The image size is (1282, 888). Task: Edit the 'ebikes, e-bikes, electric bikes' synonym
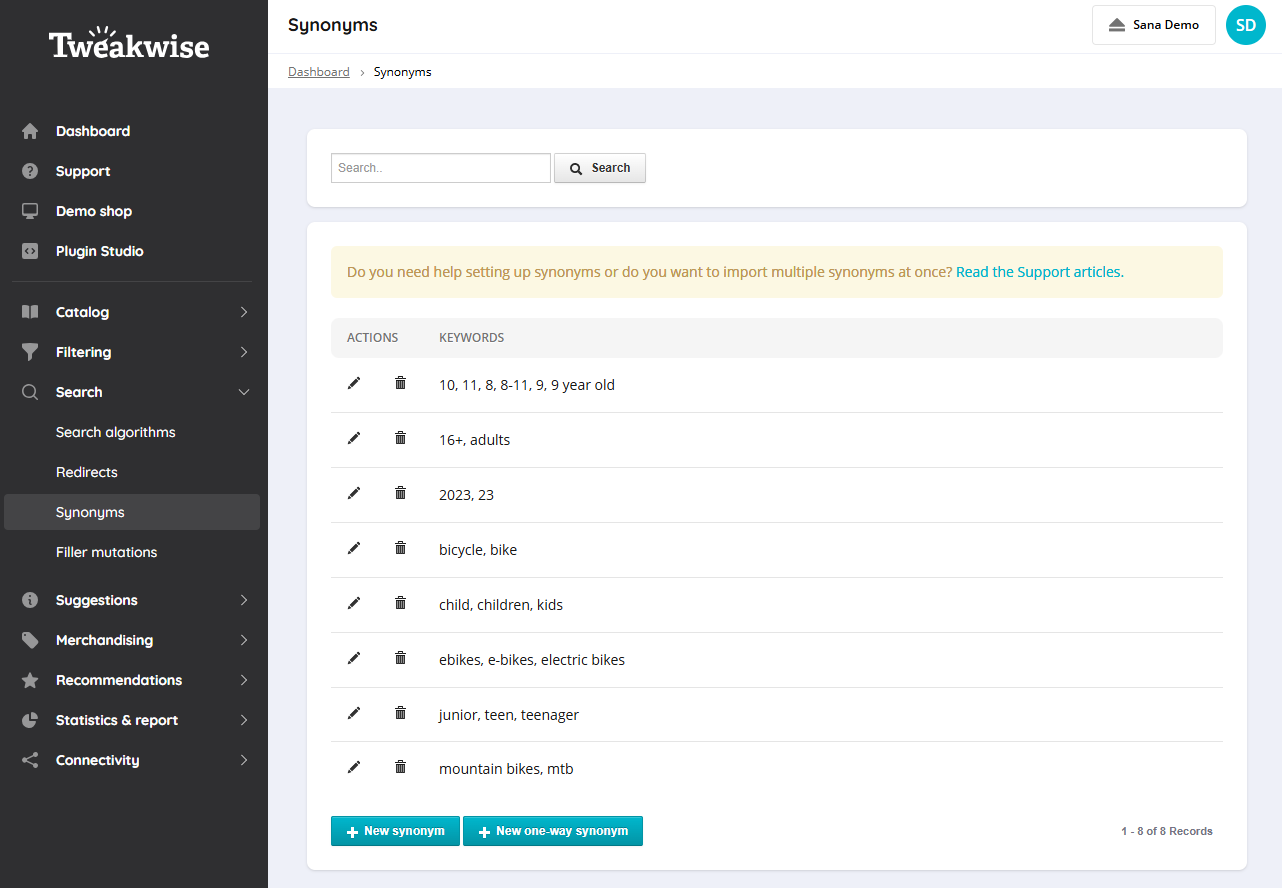[353, 658]
